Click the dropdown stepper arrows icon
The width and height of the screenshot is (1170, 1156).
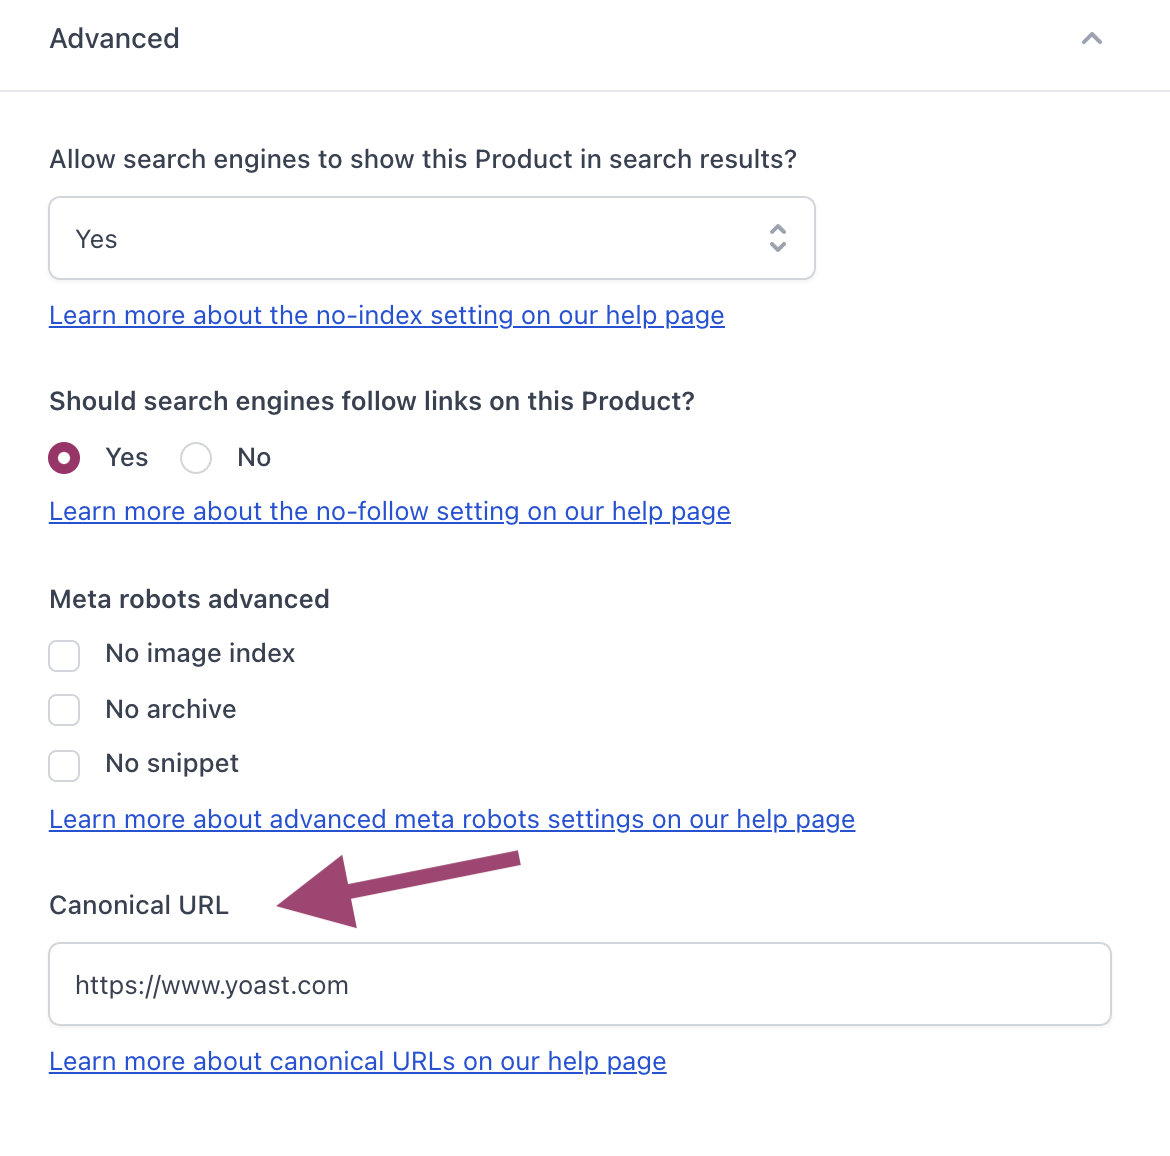[x=777, y=238]
